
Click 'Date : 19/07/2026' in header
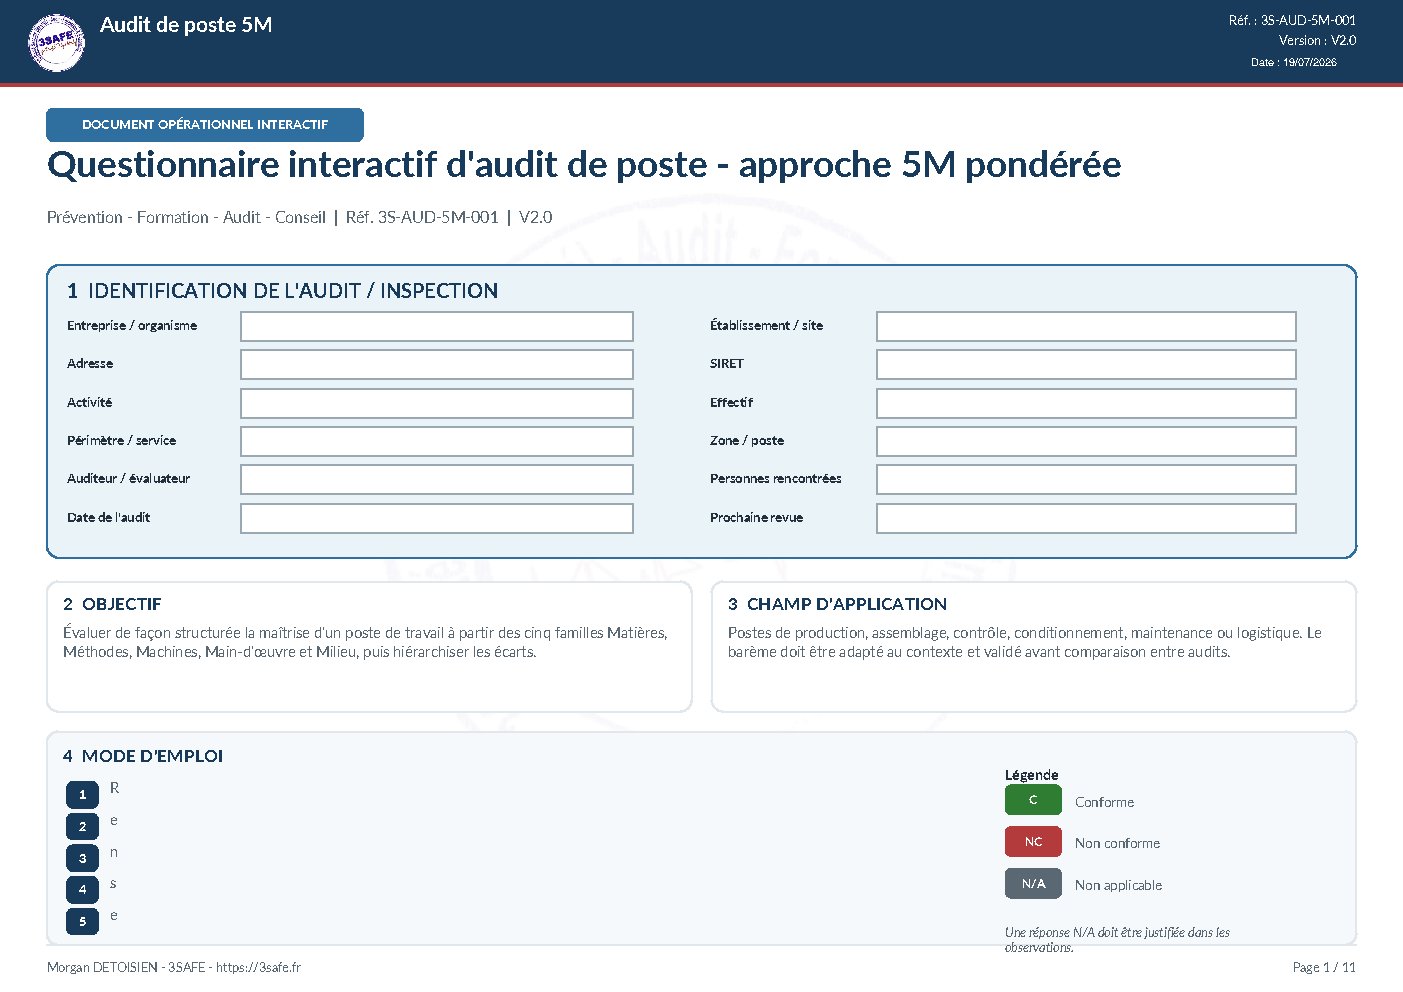1293,62
